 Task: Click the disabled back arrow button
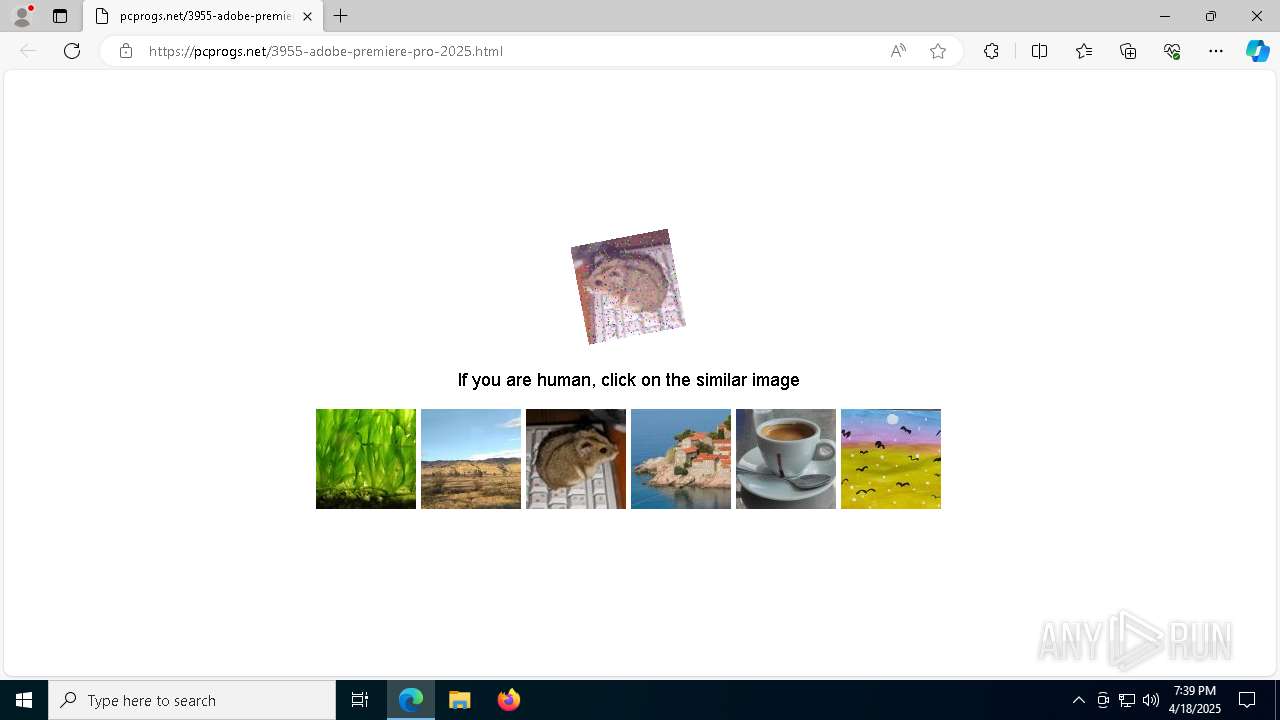[x=28, y=51]
